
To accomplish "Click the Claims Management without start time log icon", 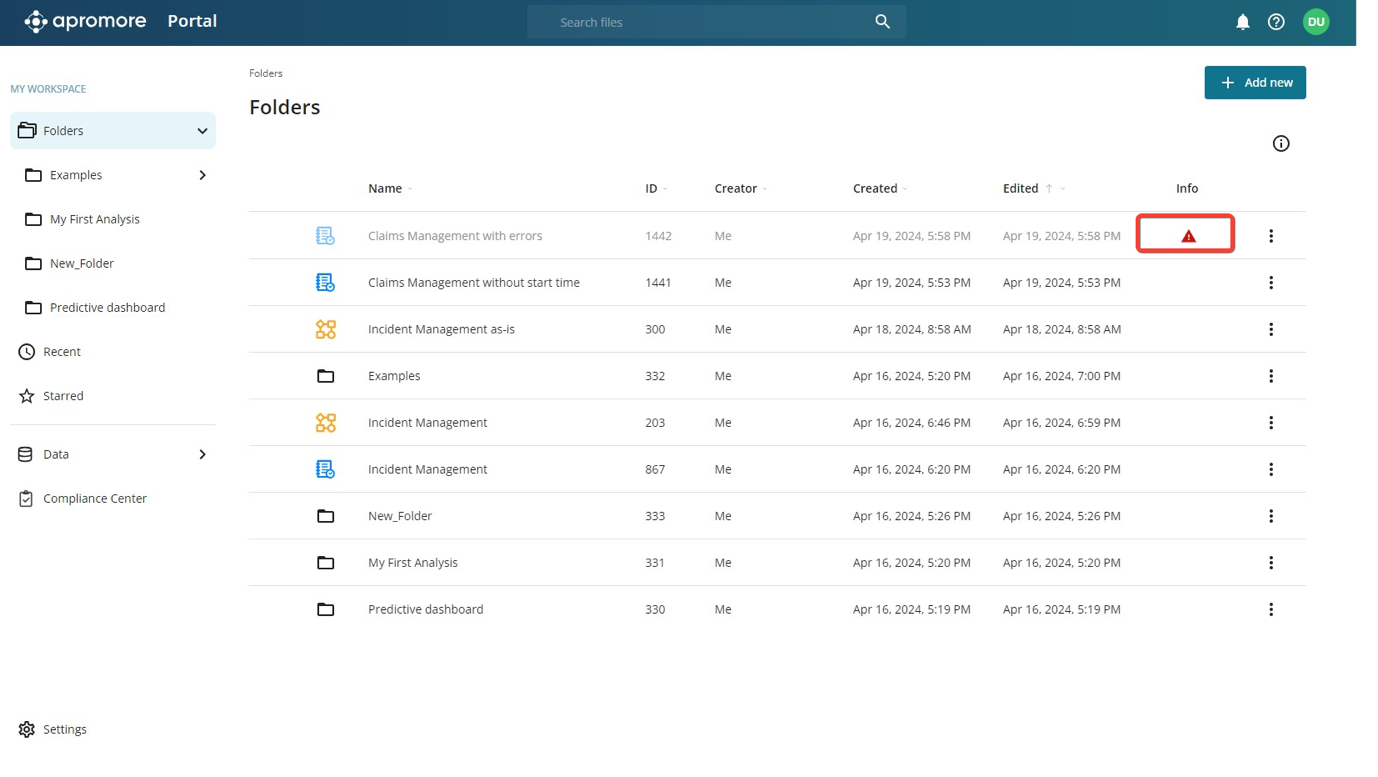I will tap(326, 283).
